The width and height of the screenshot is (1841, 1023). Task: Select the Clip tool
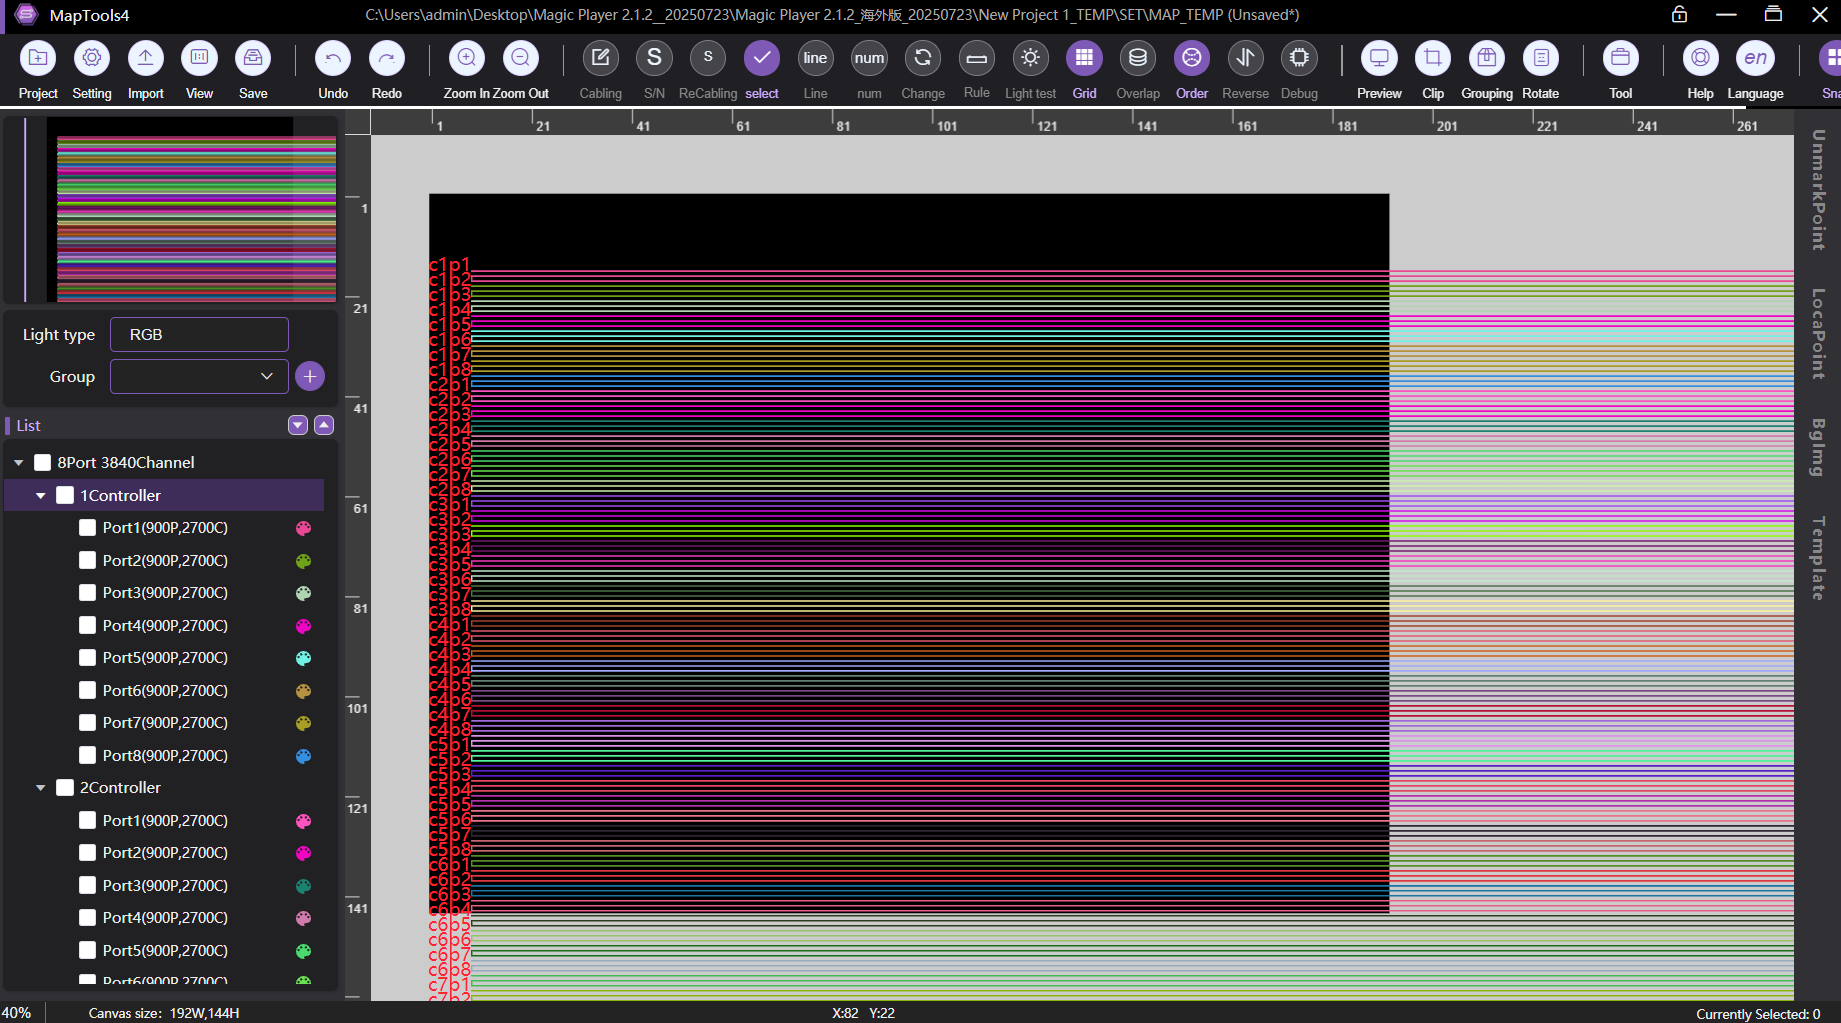click(1433, 59)
